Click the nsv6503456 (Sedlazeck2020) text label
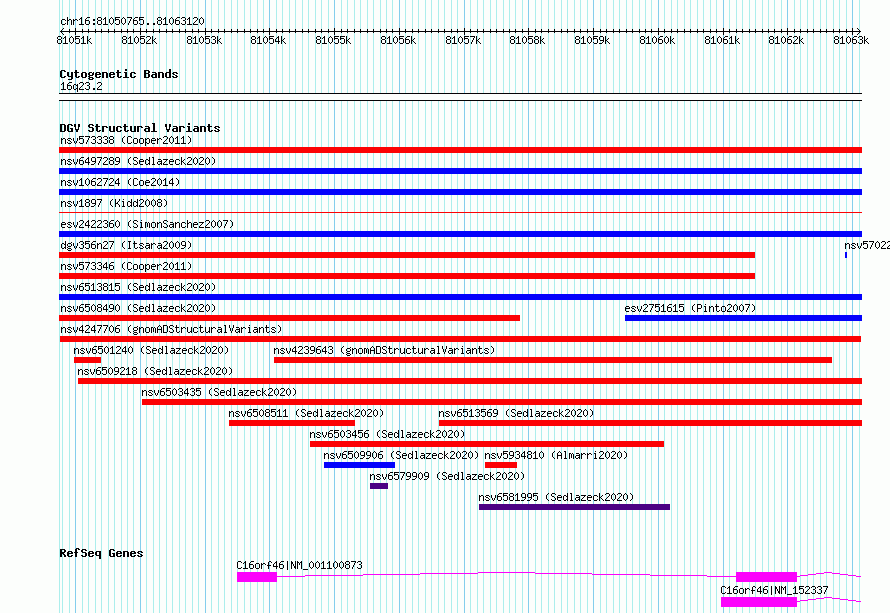Screen dimensions: 890x613 [x=387, y=434]
